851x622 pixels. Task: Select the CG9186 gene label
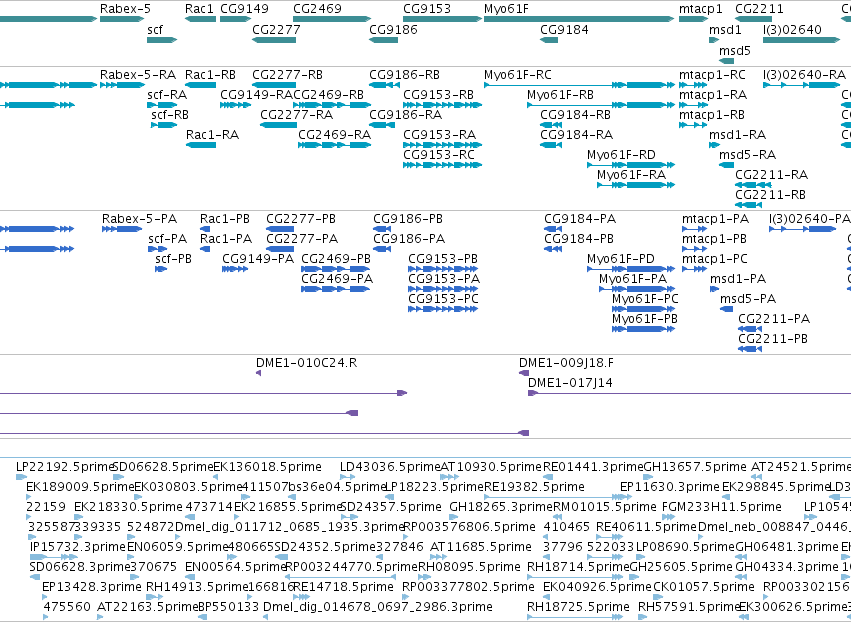pos(393,29)
